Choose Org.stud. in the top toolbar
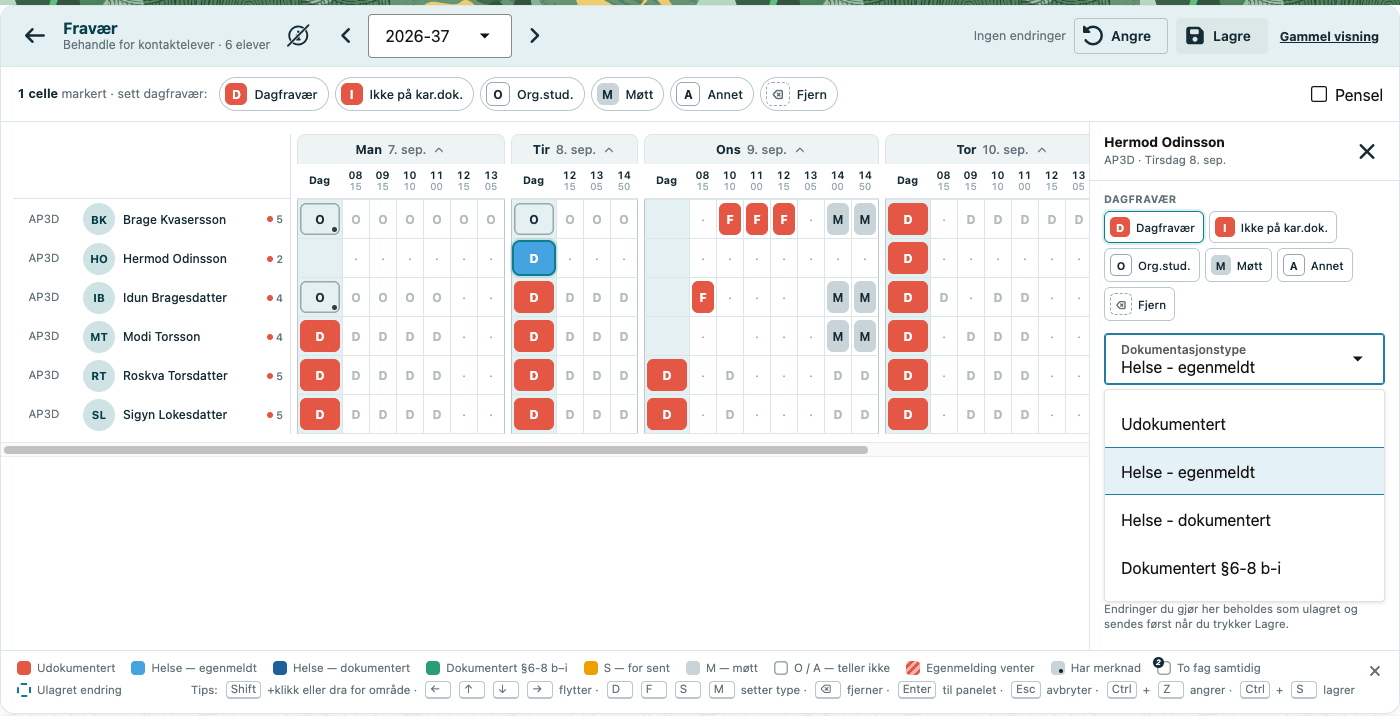 coord(533,94)
